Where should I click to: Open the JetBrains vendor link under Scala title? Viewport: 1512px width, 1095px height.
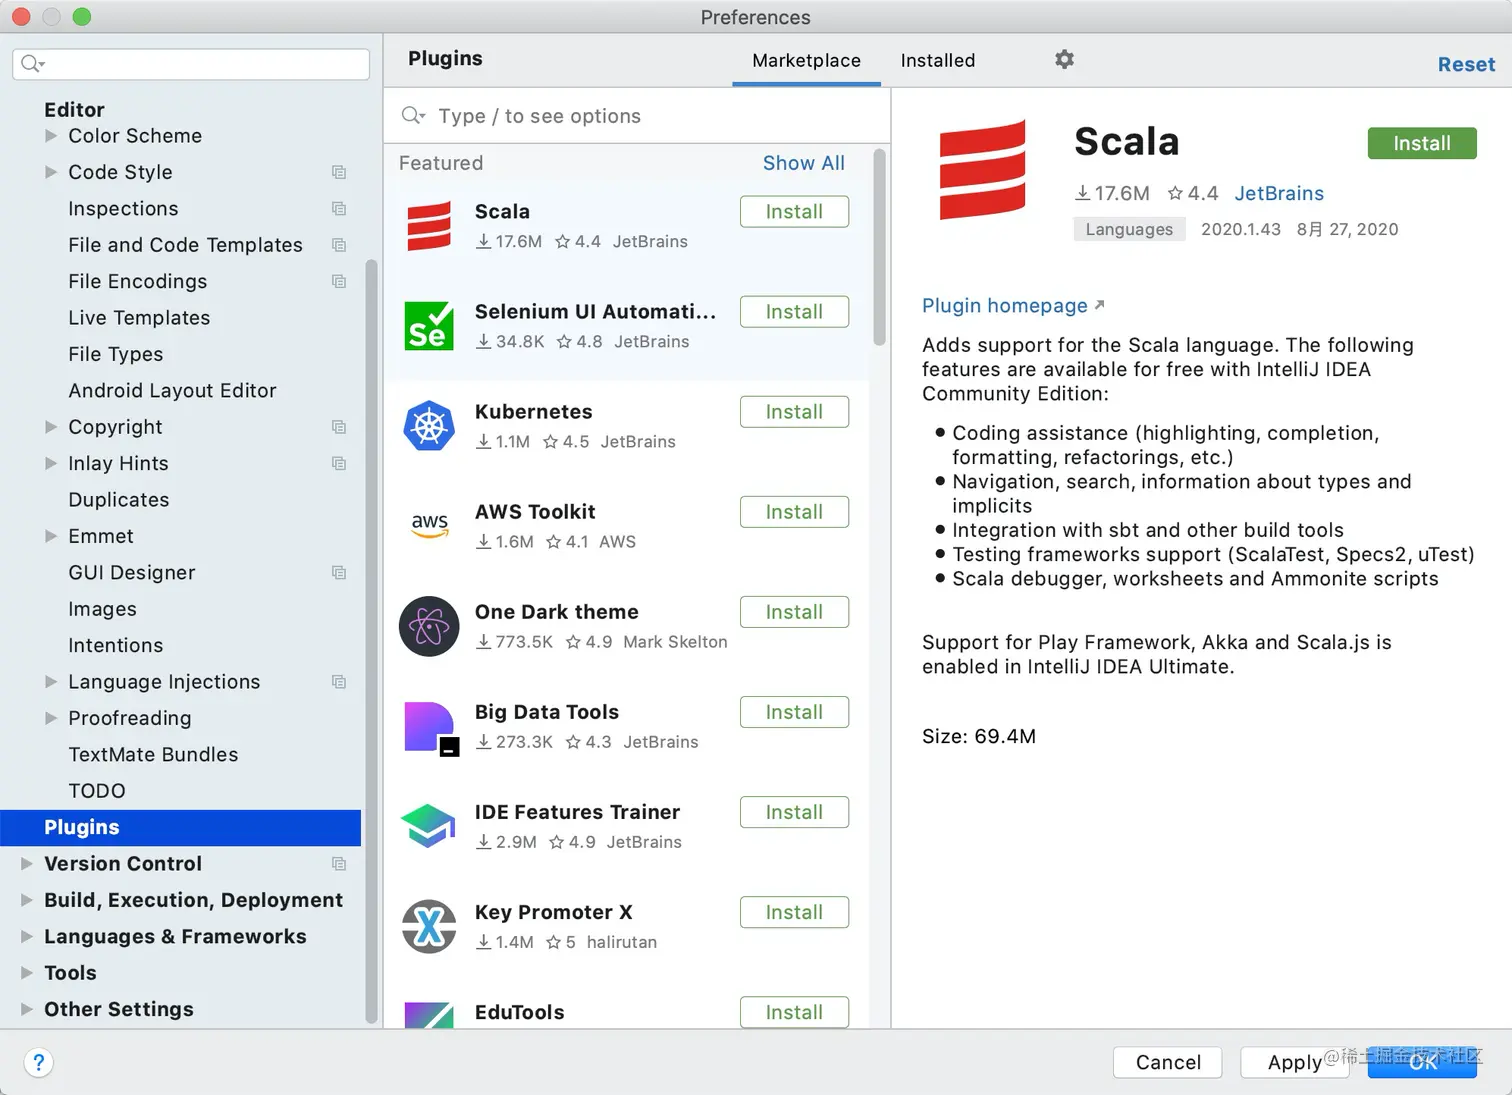click(1279, 193)
